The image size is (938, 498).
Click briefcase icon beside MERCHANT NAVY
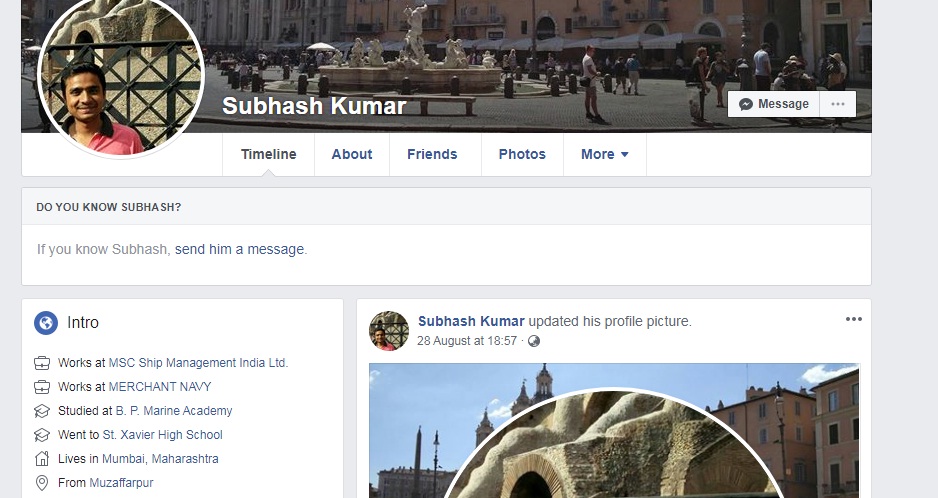42,387
